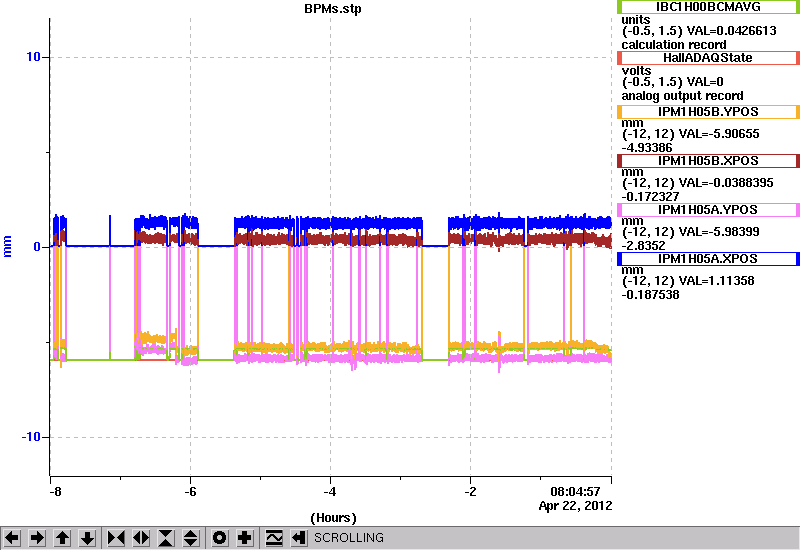800x550 pixels.
Task: Click the 'volts' units label
Action: pyautogui.click(x=636, y=70)
